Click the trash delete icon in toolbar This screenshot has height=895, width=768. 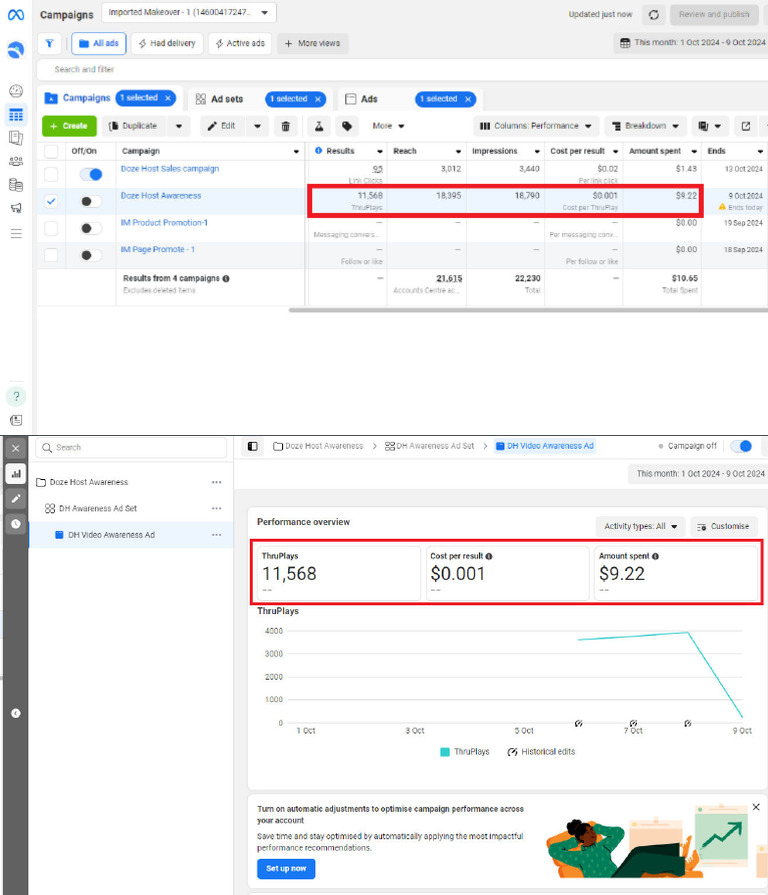(x=286, y=126)
